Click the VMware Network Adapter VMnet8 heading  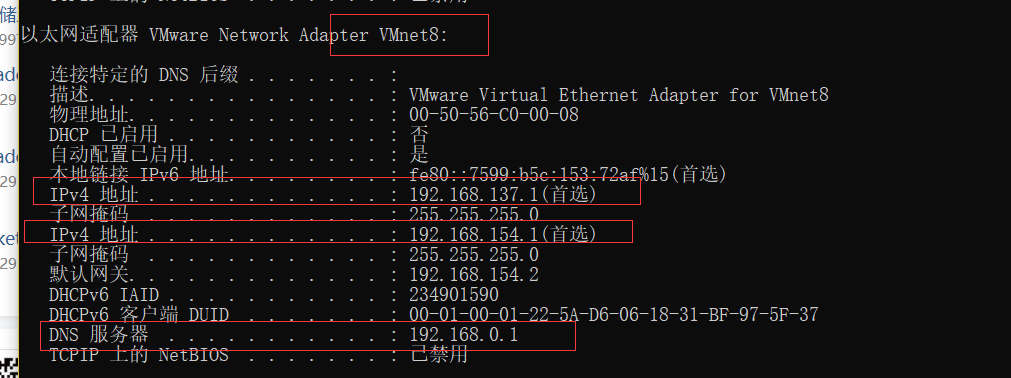coord(234,34)
